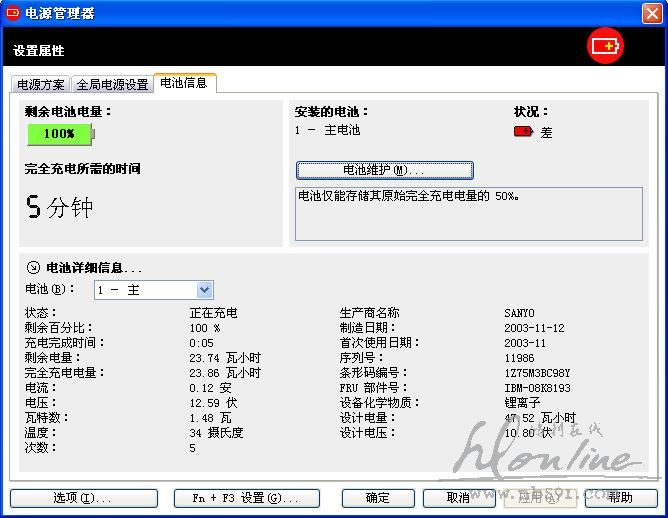Click the 正在充电 status value
The image size is (668, 518).
tap(213, 313)
